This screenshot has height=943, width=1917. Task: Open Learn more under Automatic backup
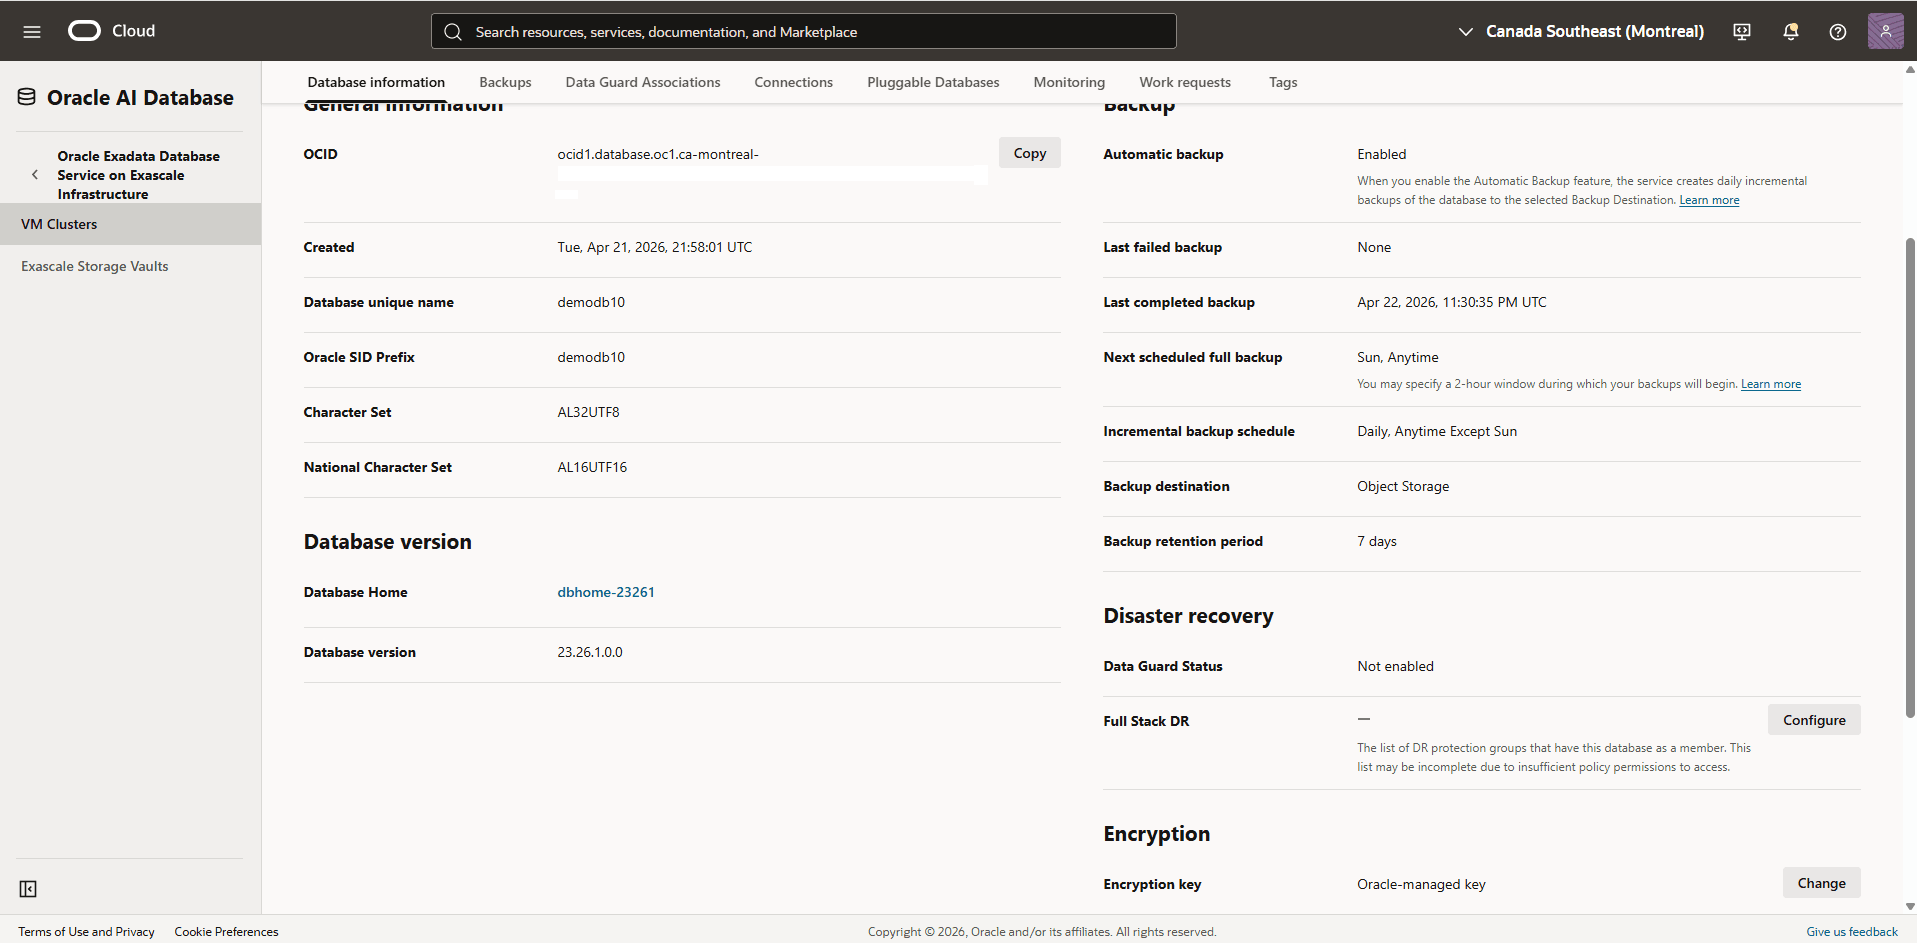(1709, 200)
